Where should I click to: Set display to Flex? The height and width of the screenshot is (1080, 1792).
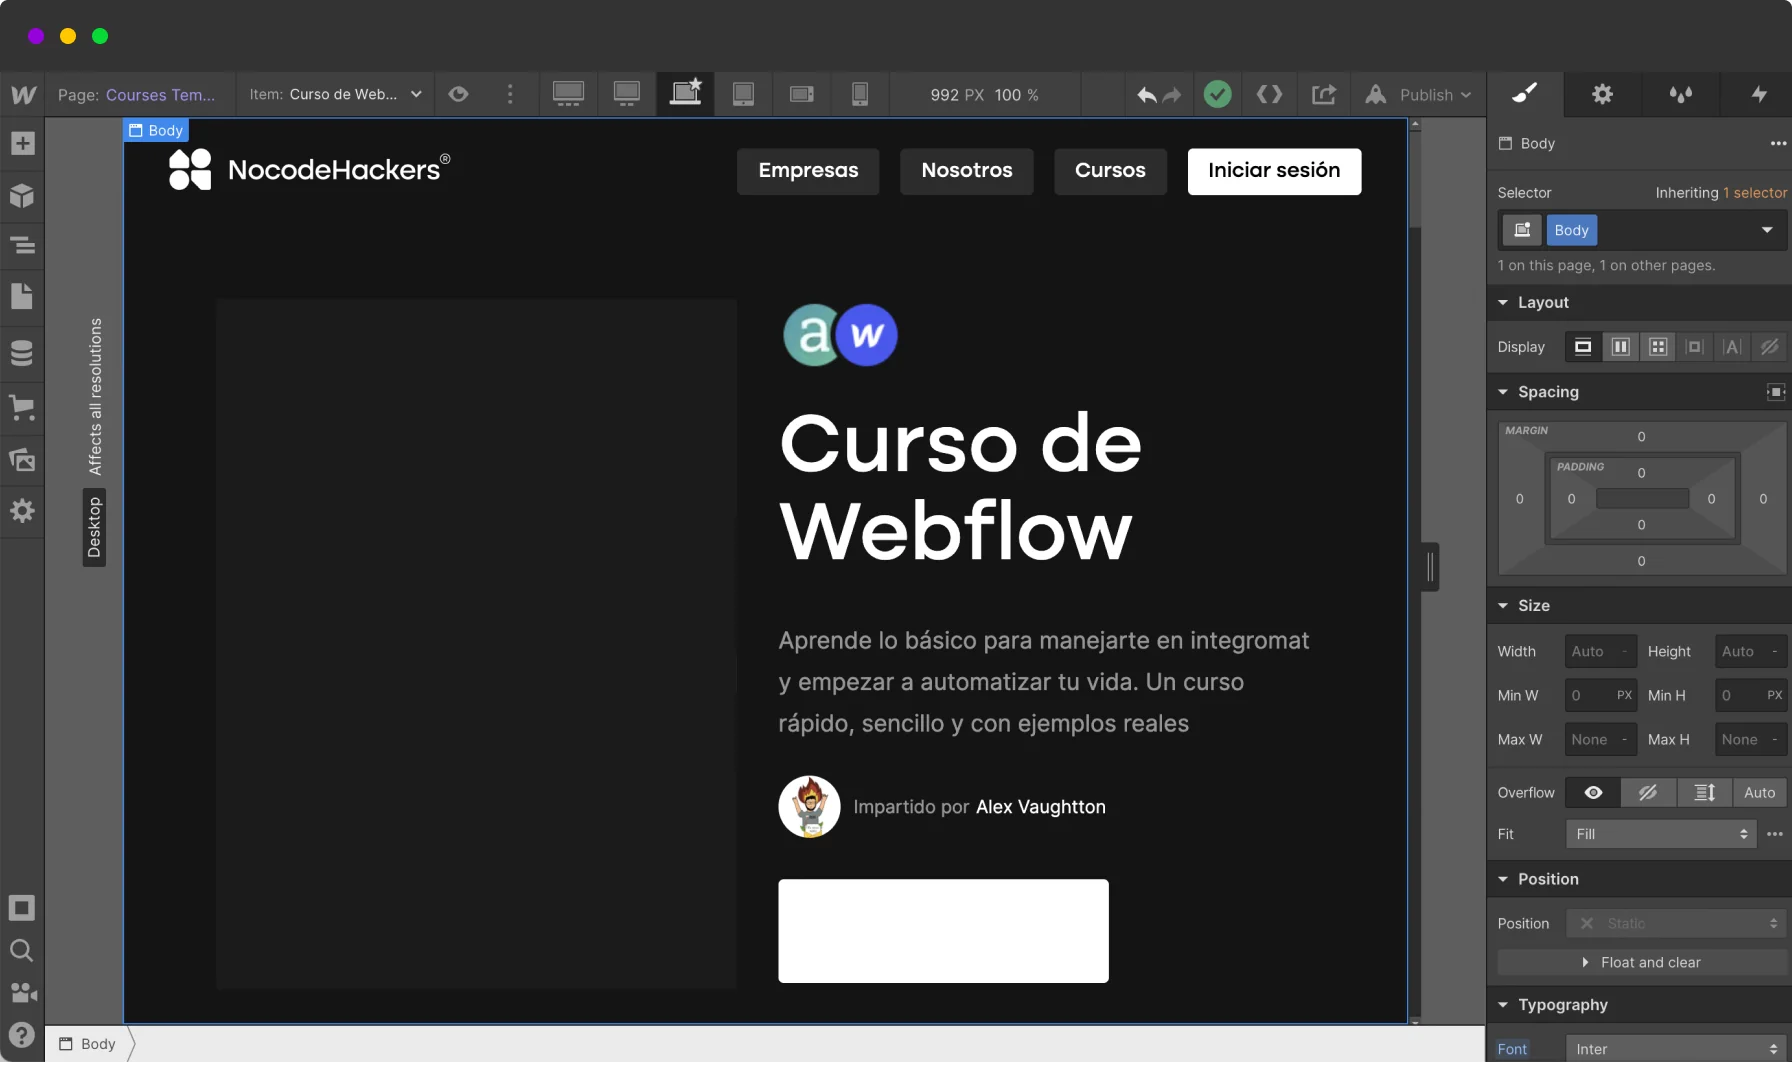point(1620,347)
